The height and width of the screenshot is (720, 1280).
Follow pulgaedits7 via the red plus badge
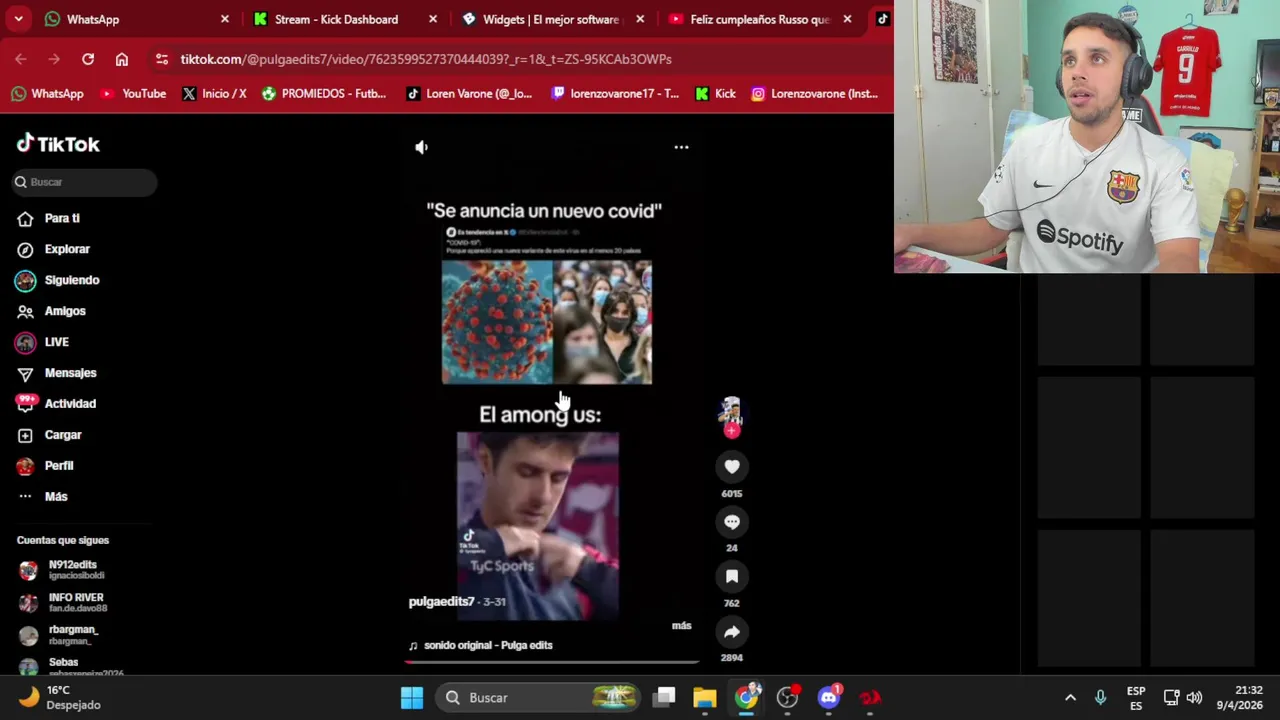coord(732,431)
